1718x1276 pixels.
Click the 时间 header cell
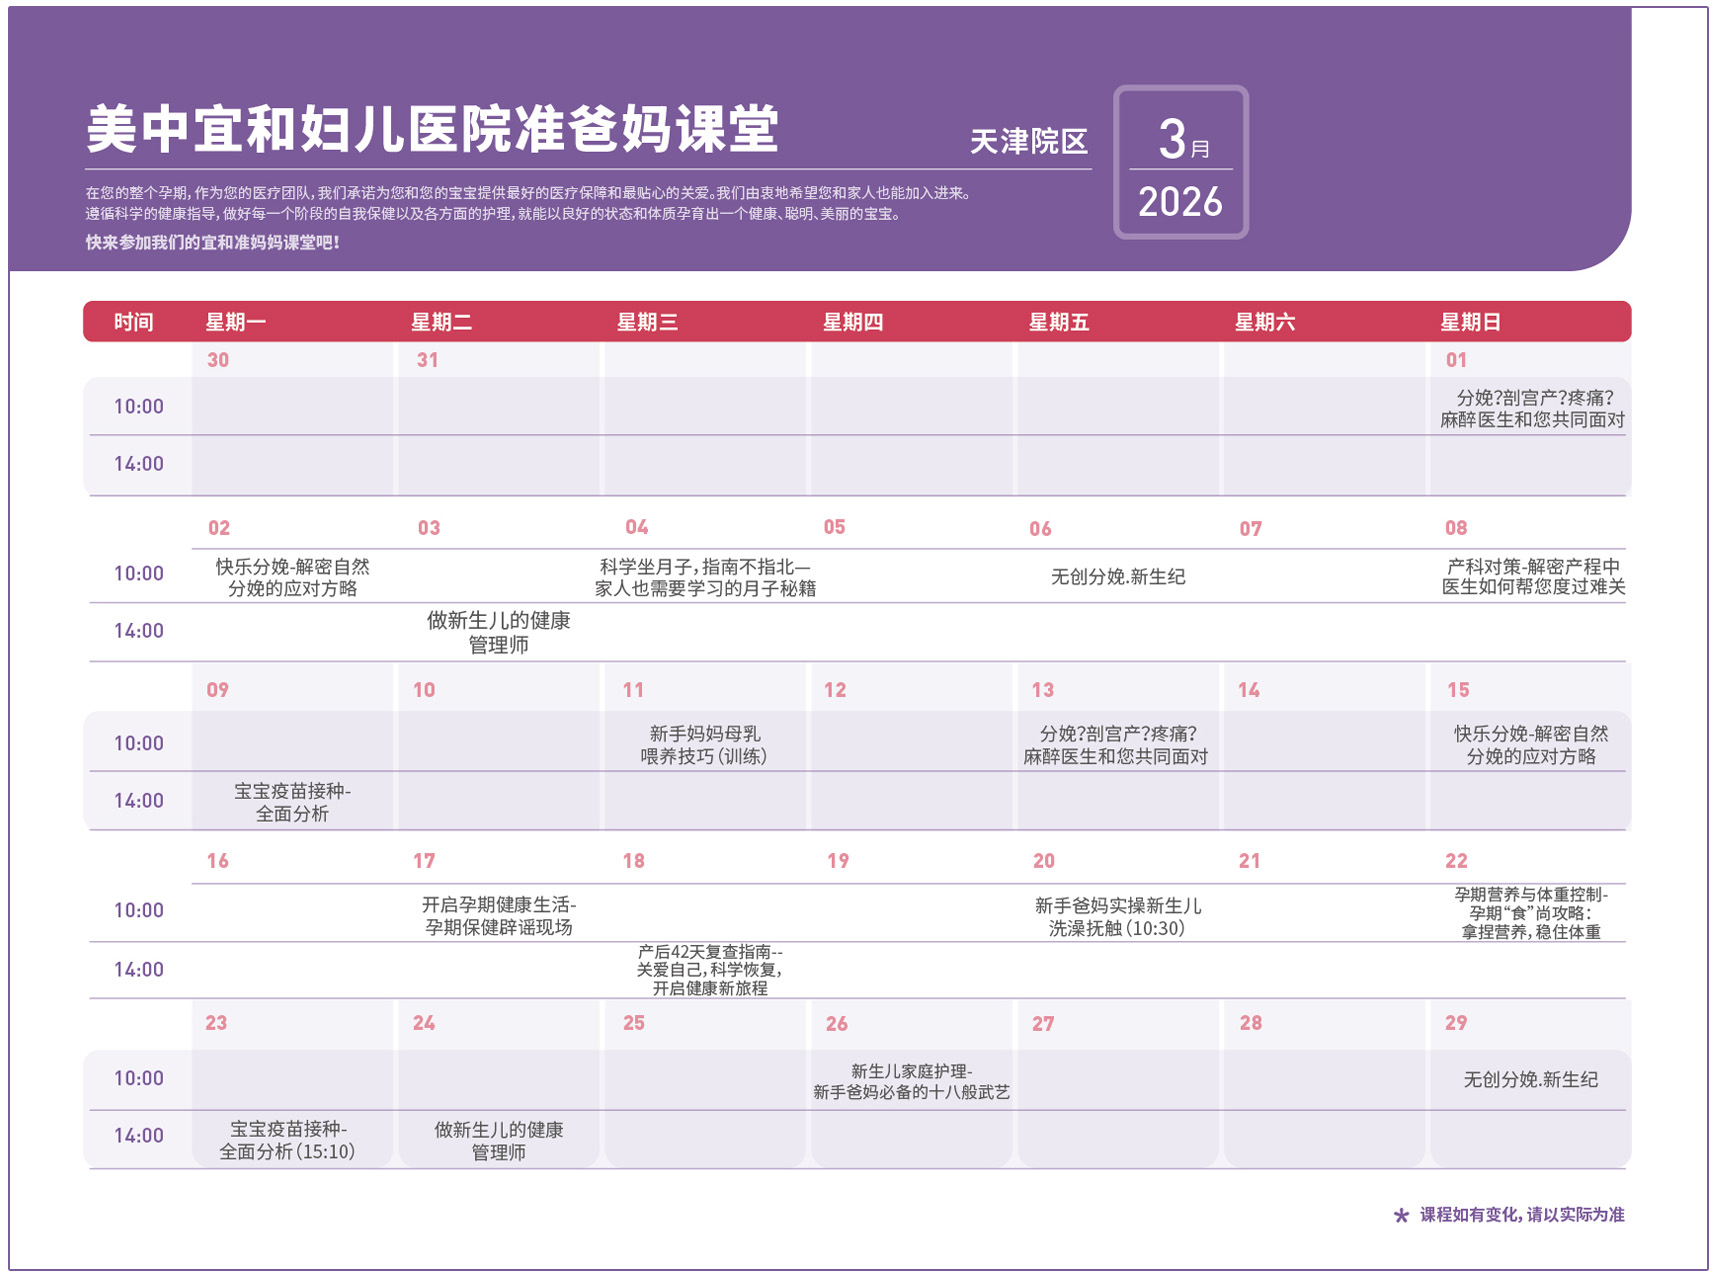point(133,322)
